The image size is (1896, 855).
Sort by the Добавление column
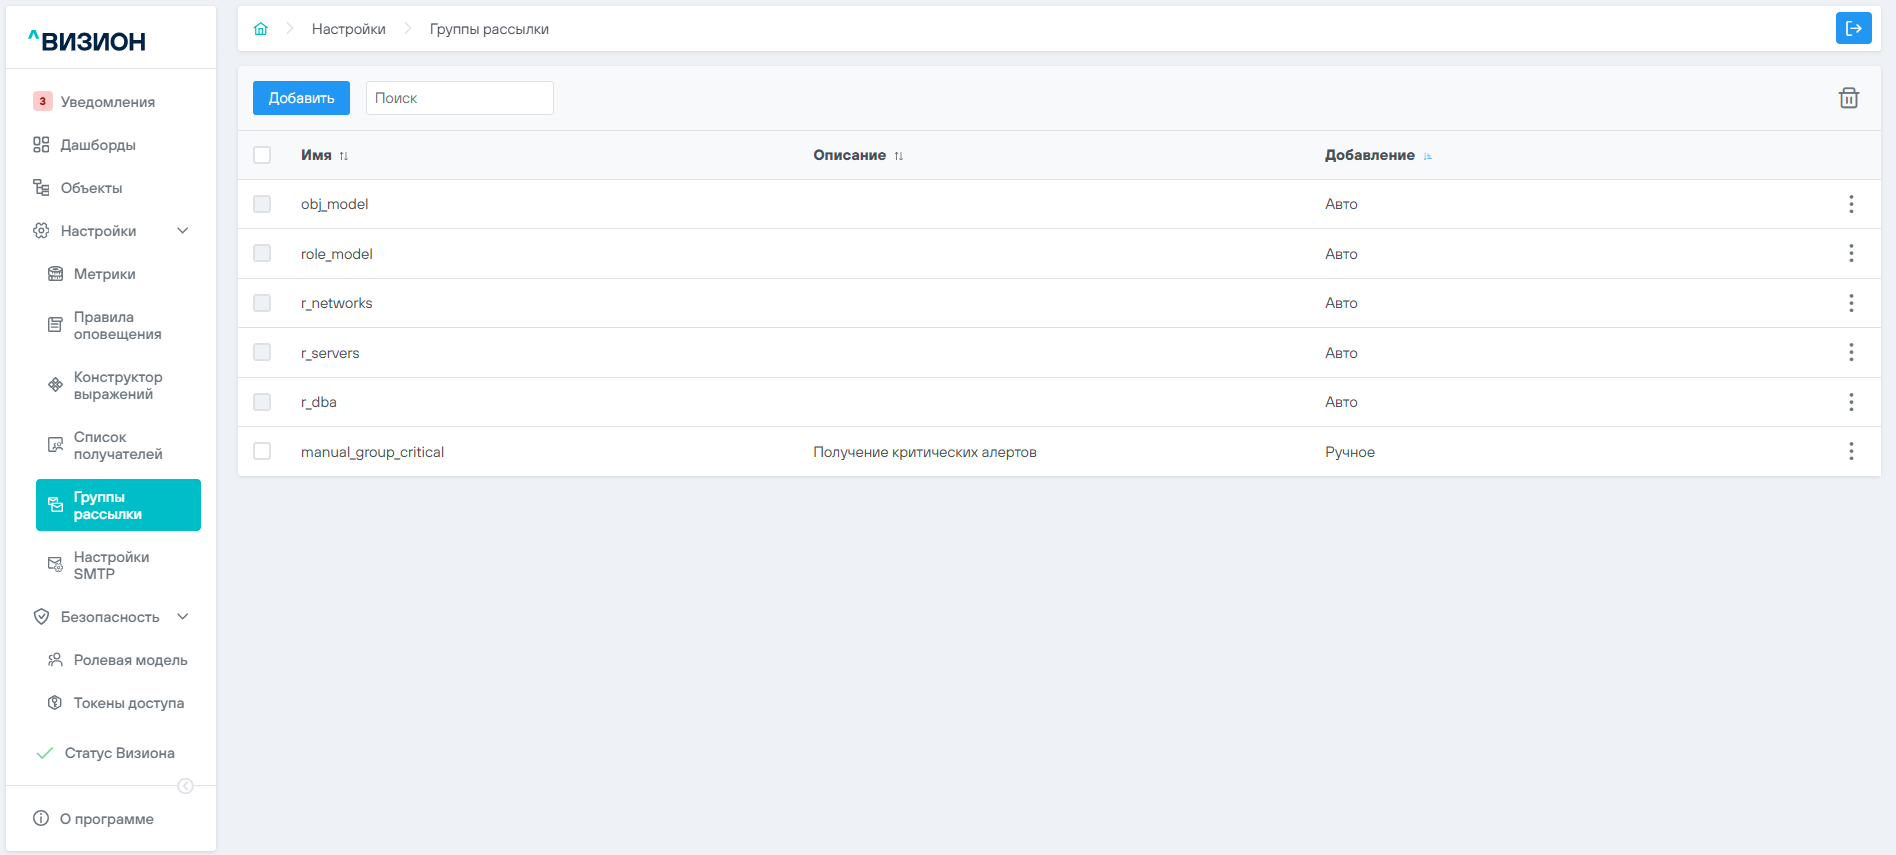coord(1427,156)
